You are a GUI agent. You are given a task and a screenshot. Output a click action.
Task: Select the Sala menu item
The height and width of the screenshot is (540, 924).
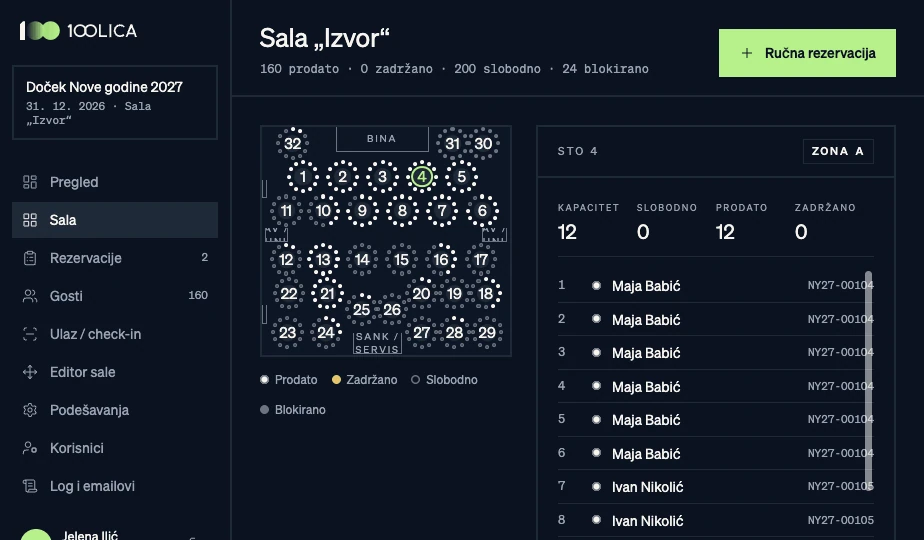pyautogui.click(x=115, y=220)
